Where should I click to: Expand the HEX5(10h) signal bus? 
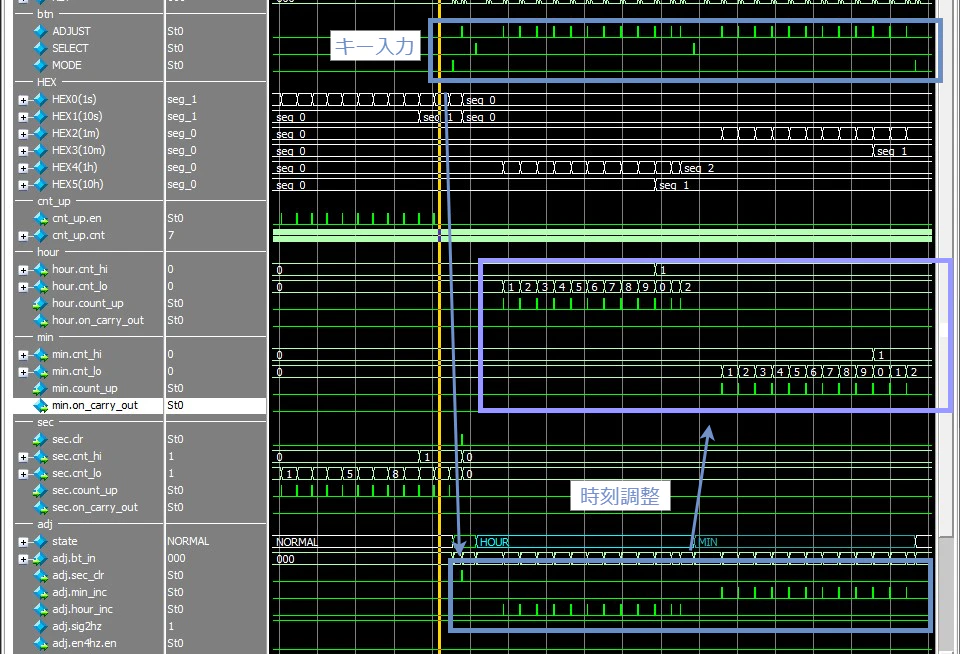(x=23, y=185)
